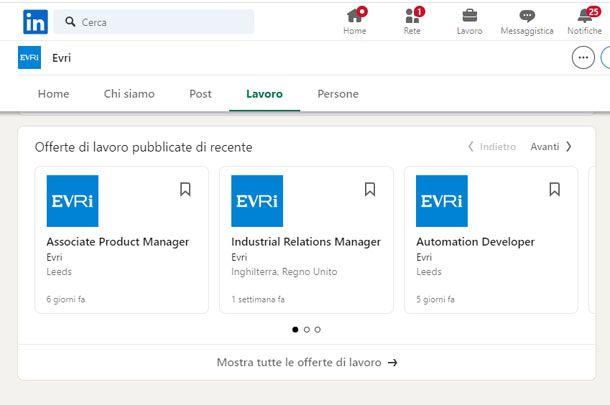
Task: Click Evri logo on Automation Developer card
Action: click(x=442, y=201)
